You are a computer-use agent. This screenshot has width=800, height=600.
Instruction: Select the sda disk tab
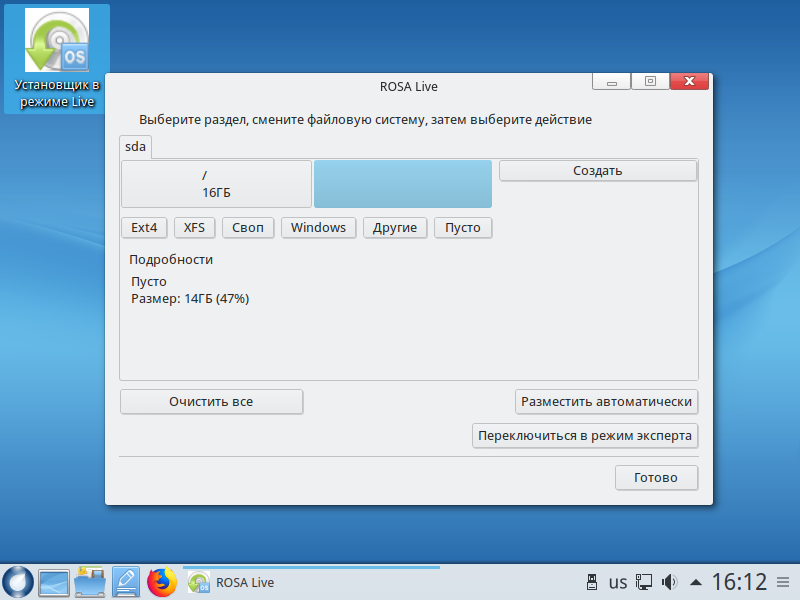tap(136, 147)
